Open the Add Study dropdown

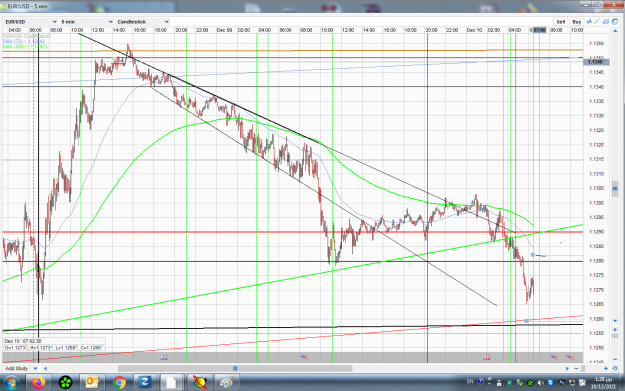pyautogui.click(x=22, y=368)
